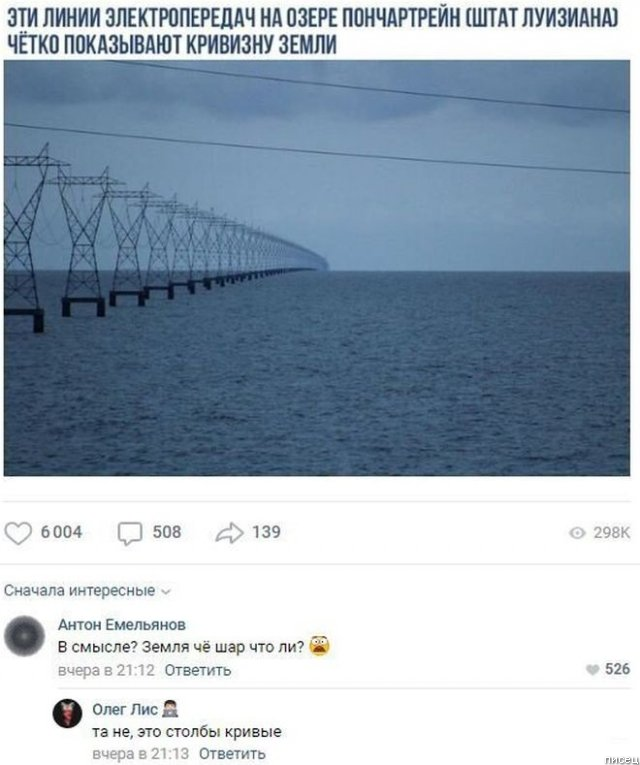Open Олег Лис's profile name

tap(125, 709)
